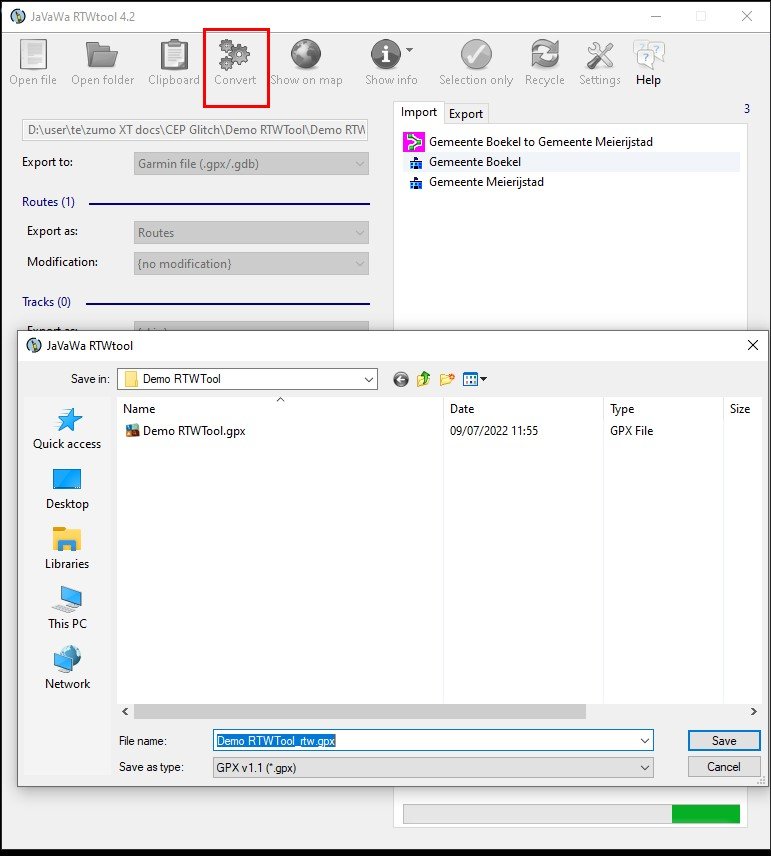Open the Export as Routes dropdown
The image size is (771, 856).
[x=251, y=233]
